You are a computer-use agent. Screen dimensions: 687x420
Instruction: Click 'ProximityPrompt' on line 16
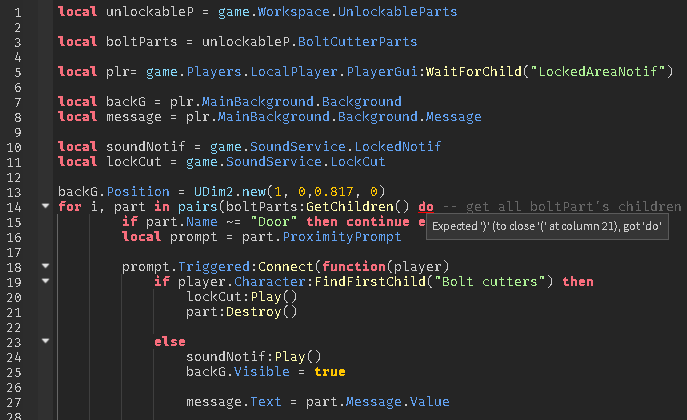coord(342,236)
